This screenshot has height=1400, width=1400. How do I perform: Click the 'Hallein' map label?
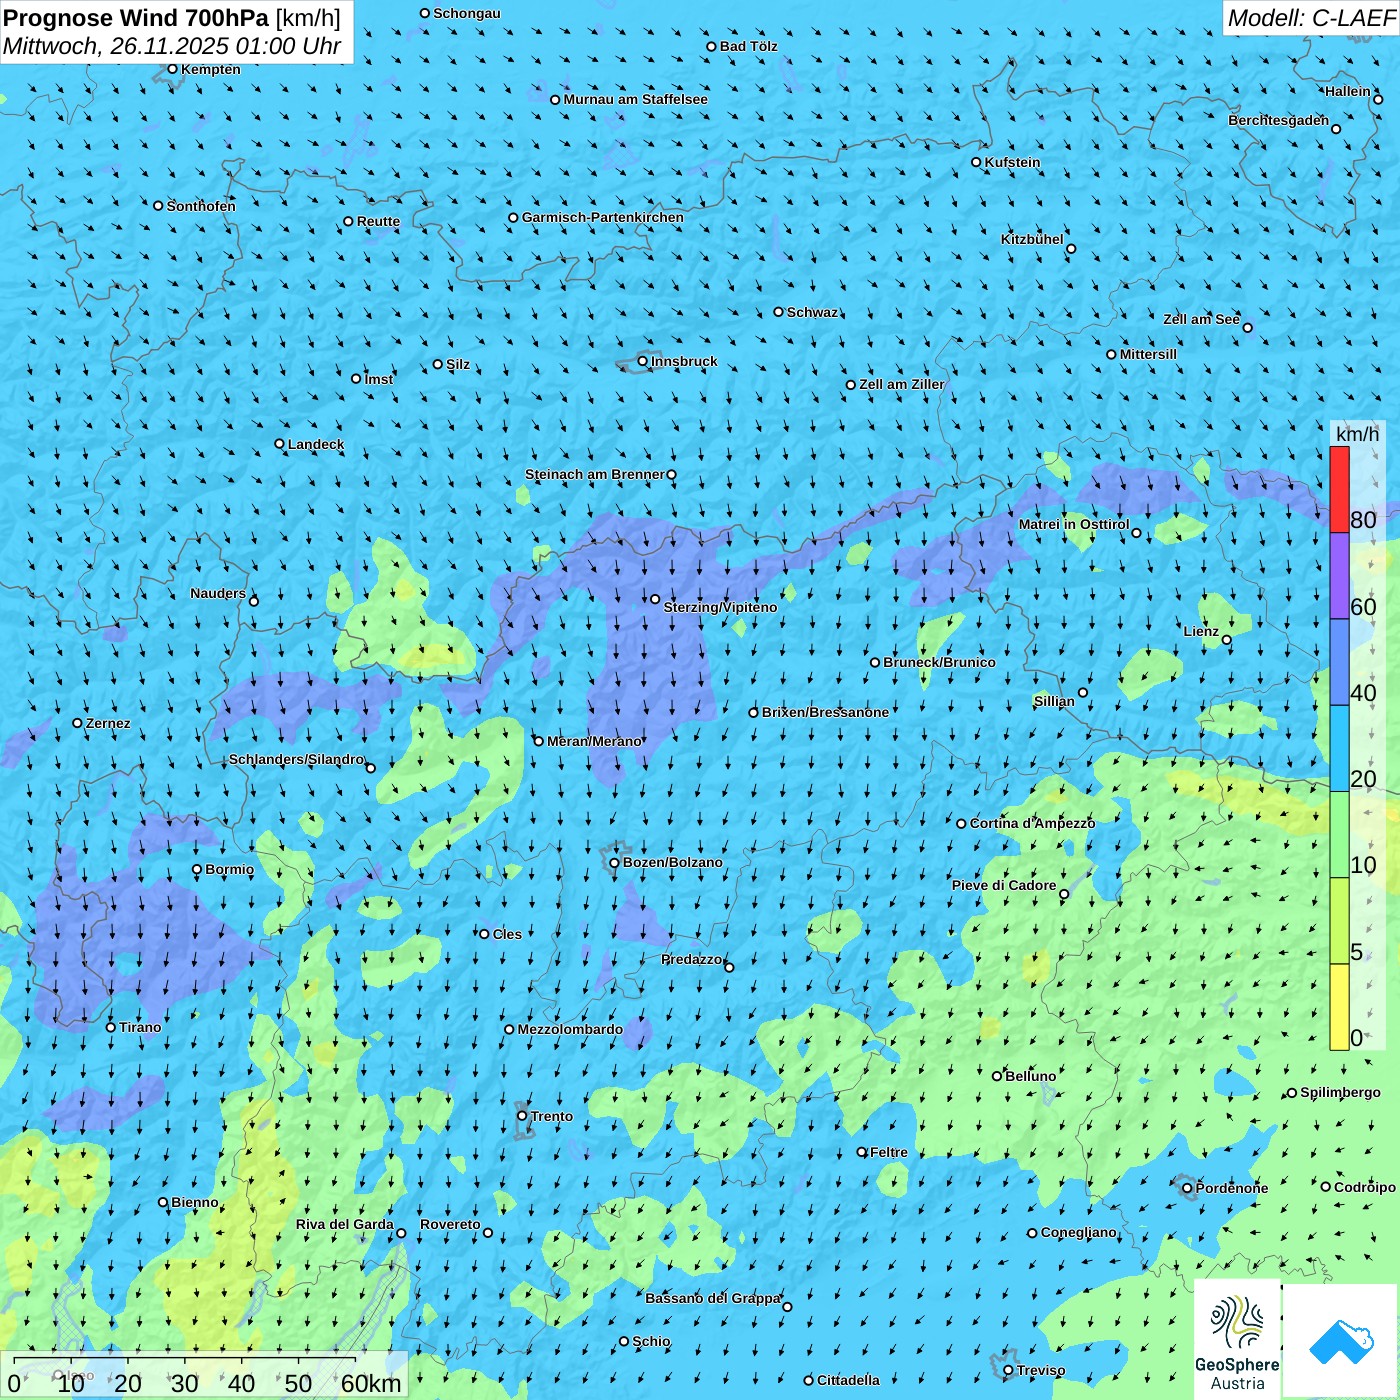1347,91
